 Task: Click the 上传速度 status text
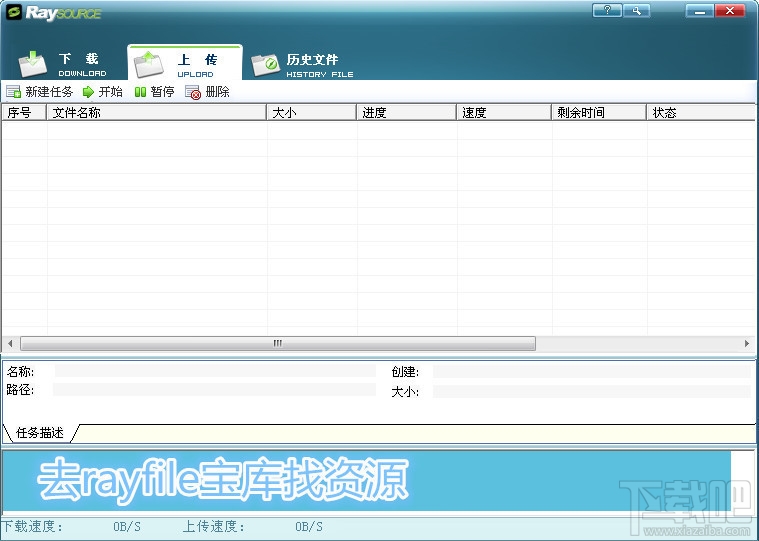tap(213, 526)
